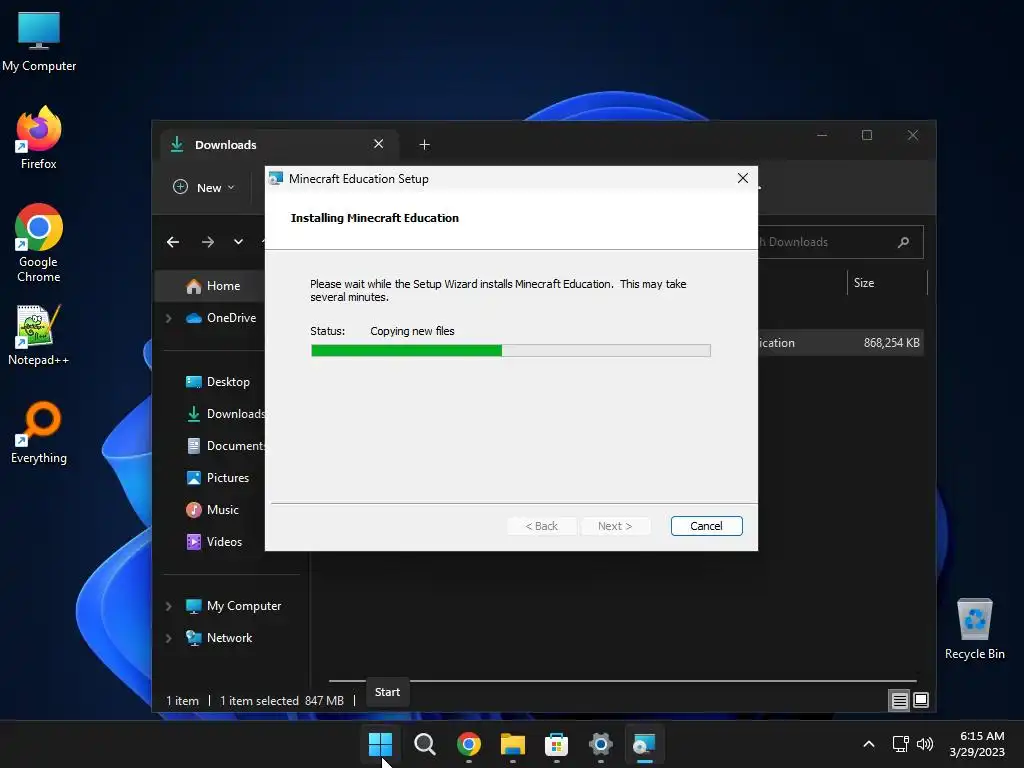1024x768 pixels.
Task: Click the greyed-out Next button in Setup
Action: point(615,526)
